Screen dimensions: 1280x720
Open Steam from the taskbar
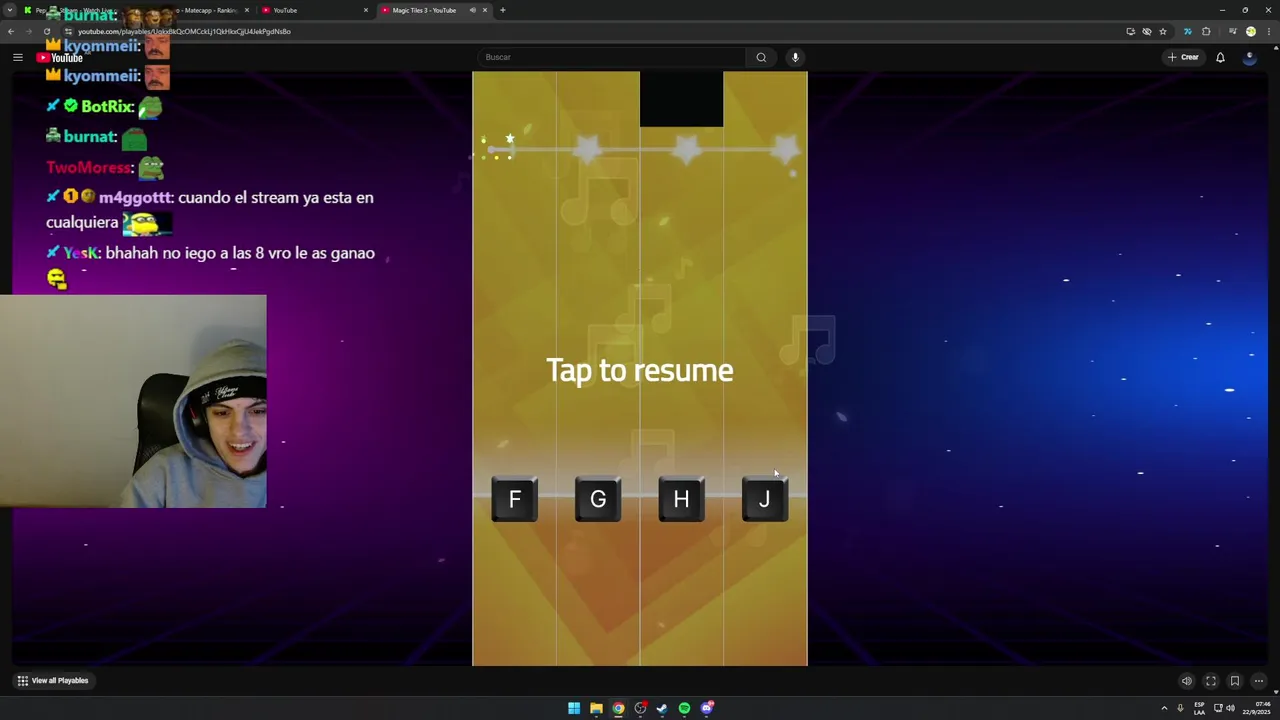click(662, 708)
